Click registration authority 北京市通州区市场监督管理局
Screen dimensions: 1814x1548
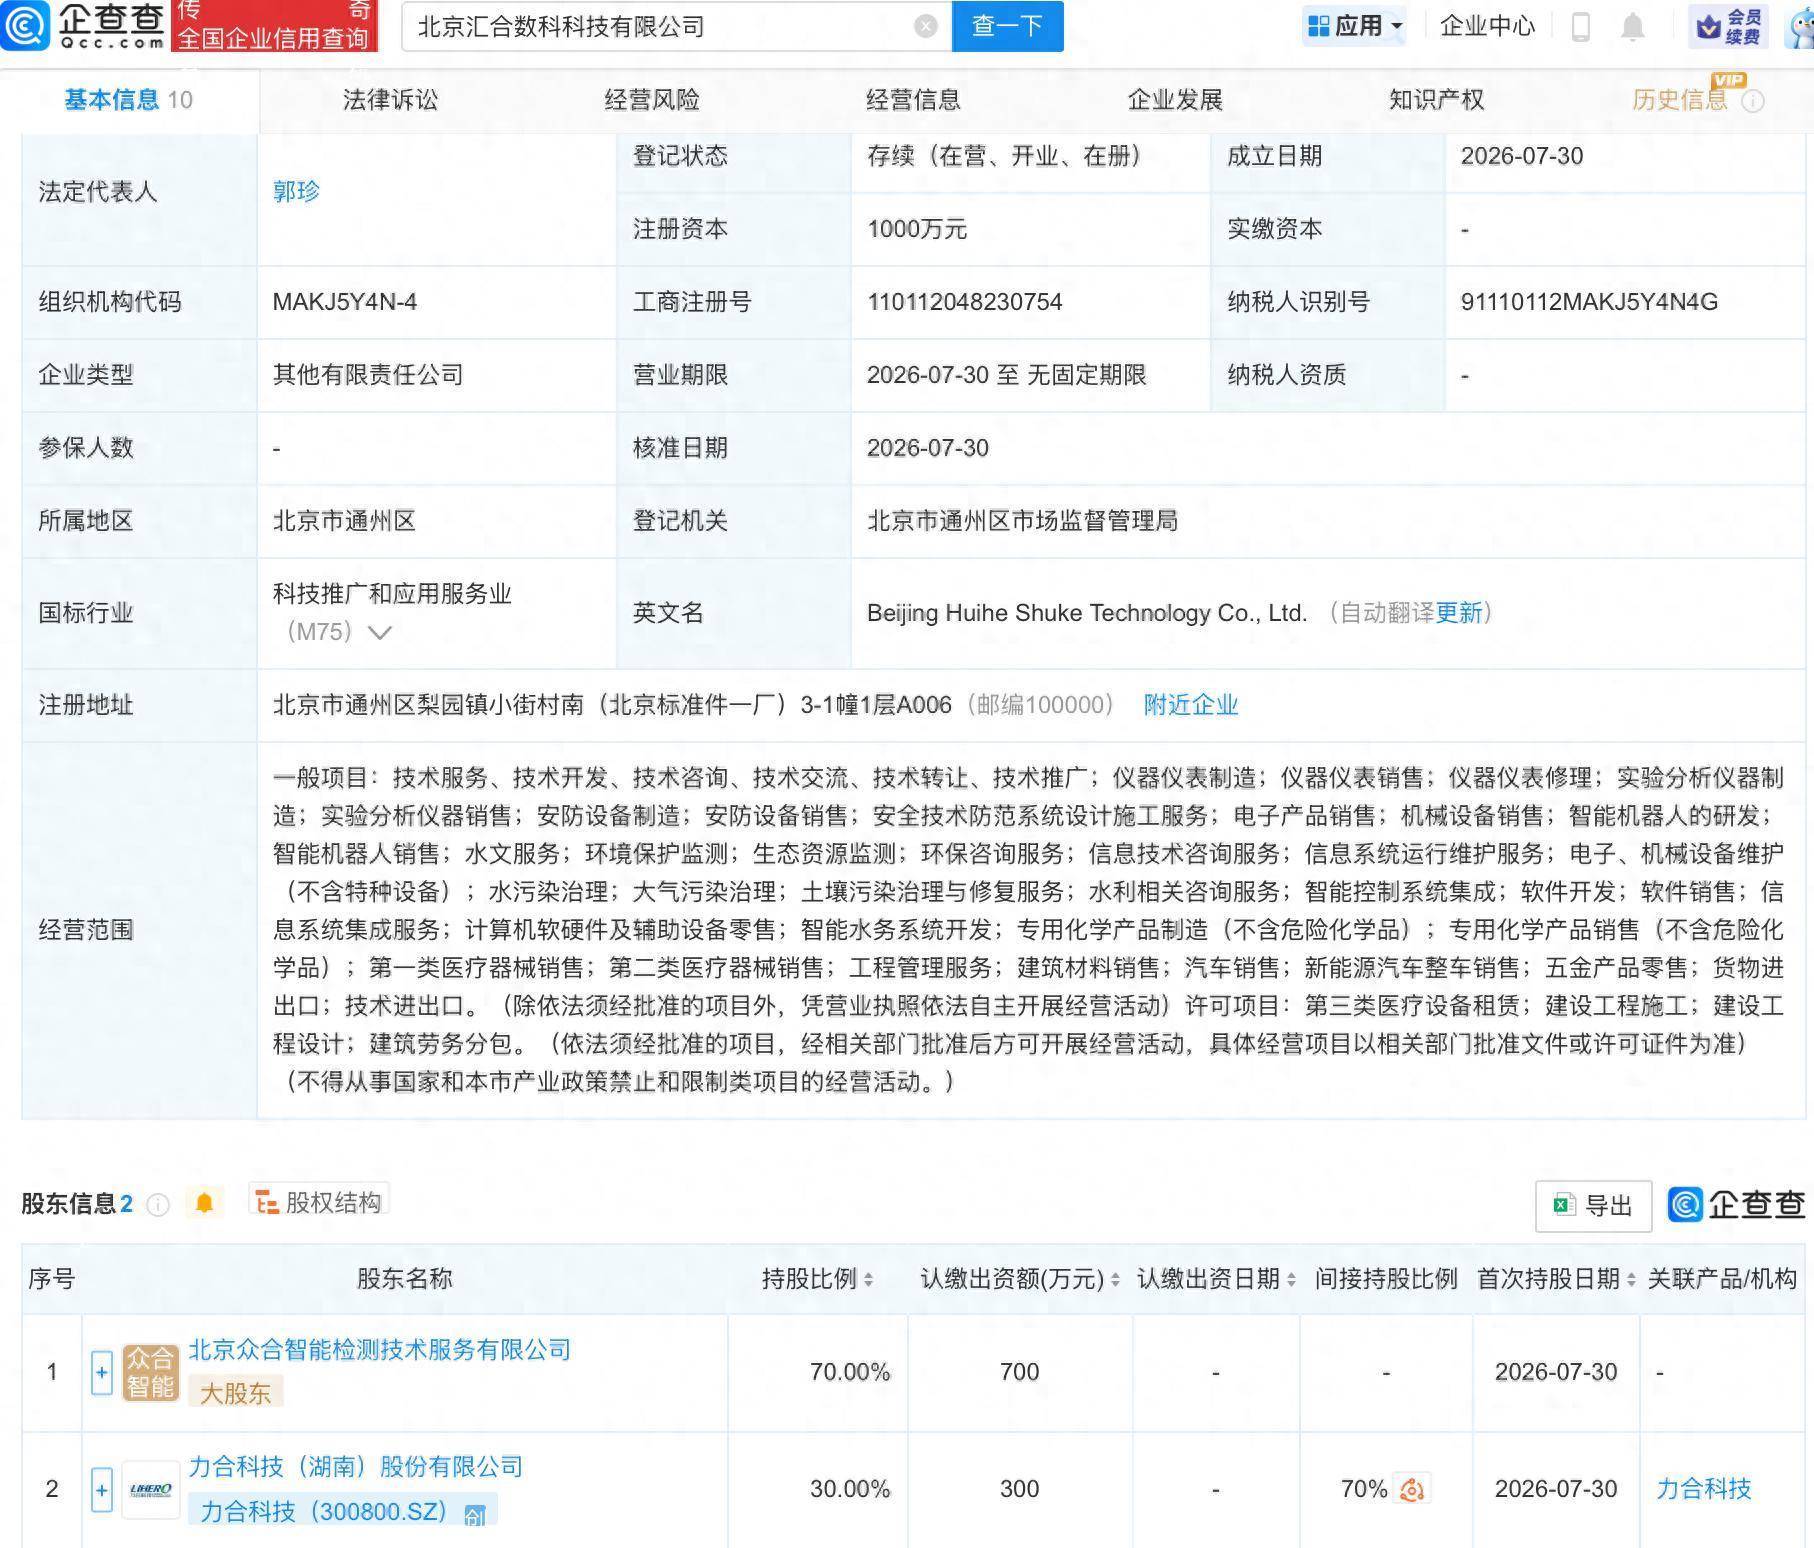tap(1022, 521)
